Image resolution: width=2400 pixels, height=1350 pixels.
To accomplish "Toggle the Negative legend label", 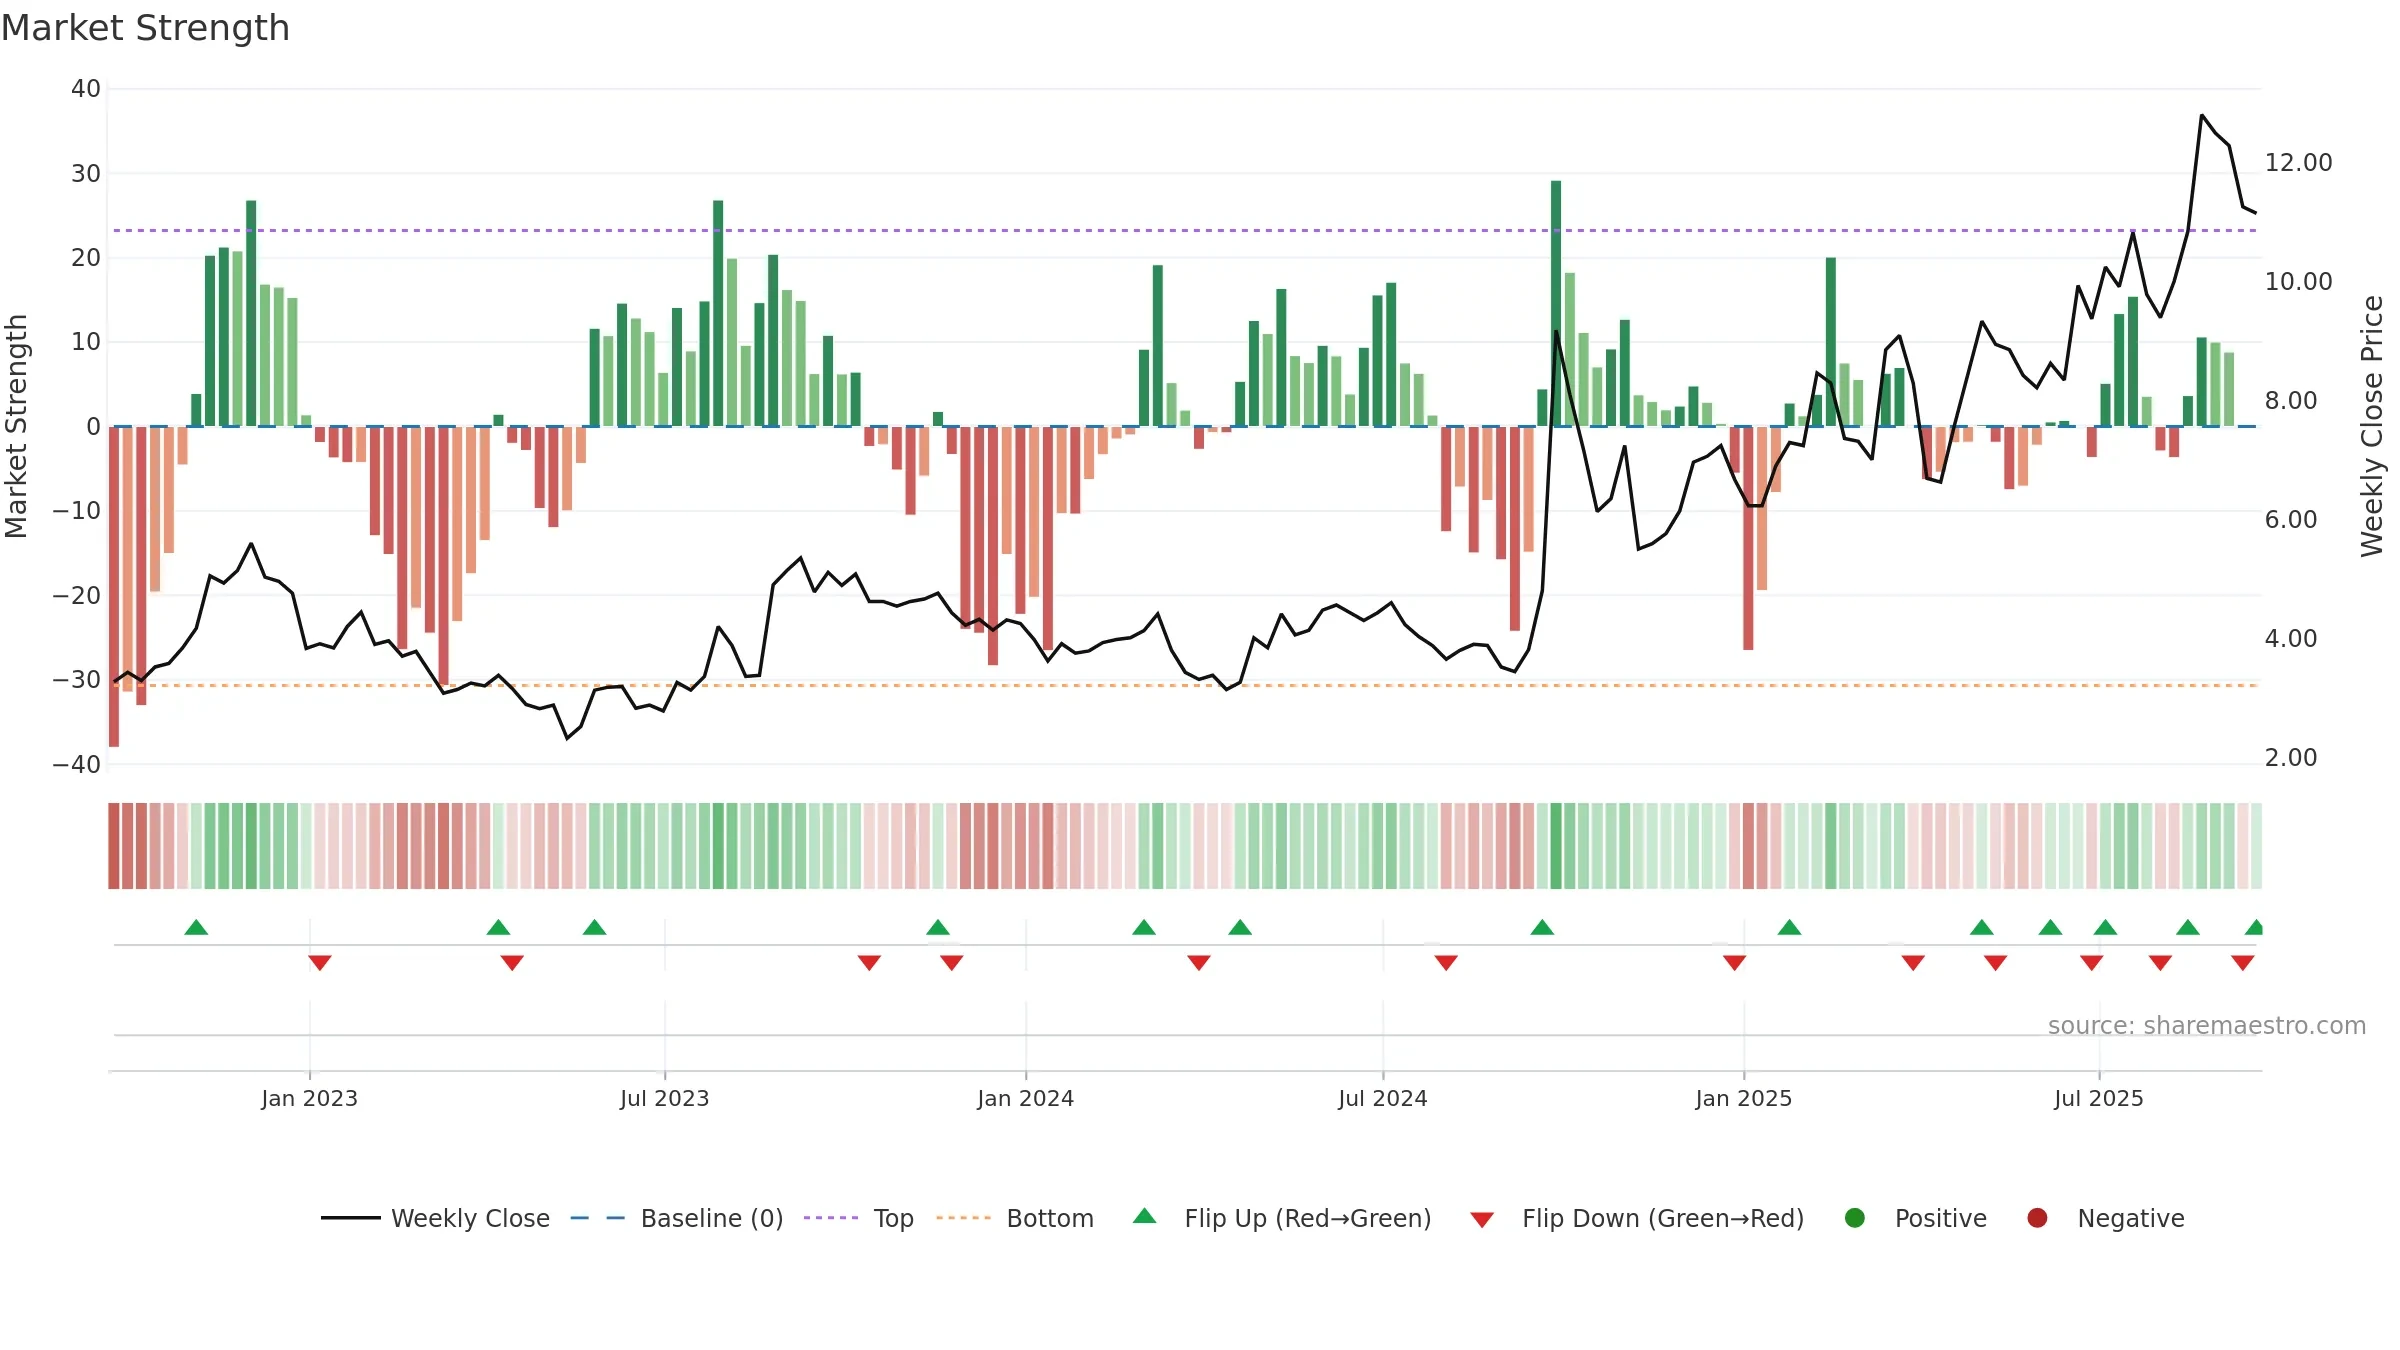I will [x=2131, y=1218].
